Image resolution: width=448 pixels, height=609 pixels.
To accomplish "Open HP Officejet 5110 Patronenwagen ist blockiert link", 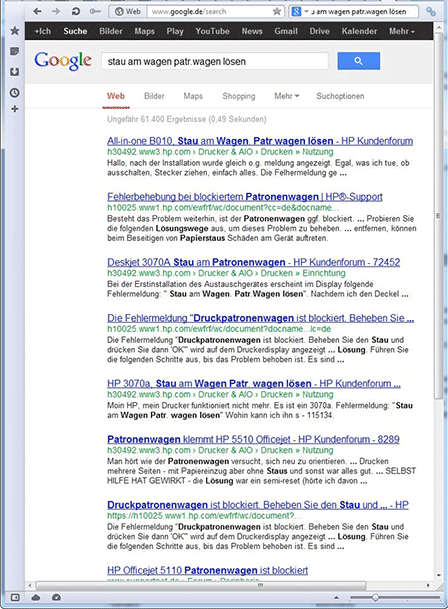I will click(207, 570).
